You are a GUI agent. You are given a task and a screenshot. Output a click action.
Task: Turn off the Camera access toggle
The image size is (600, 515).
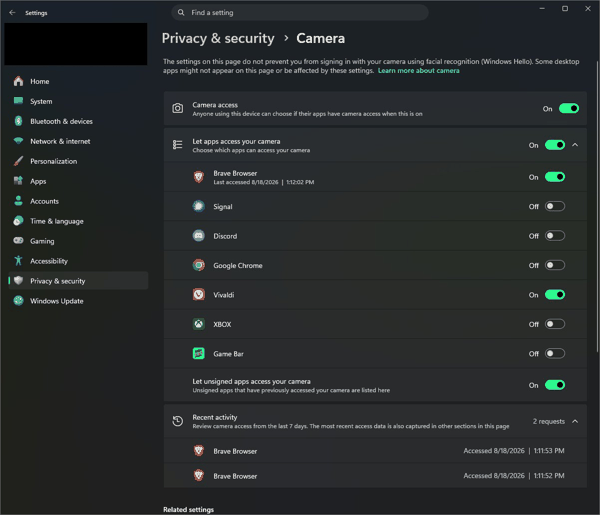coord(569,109)
